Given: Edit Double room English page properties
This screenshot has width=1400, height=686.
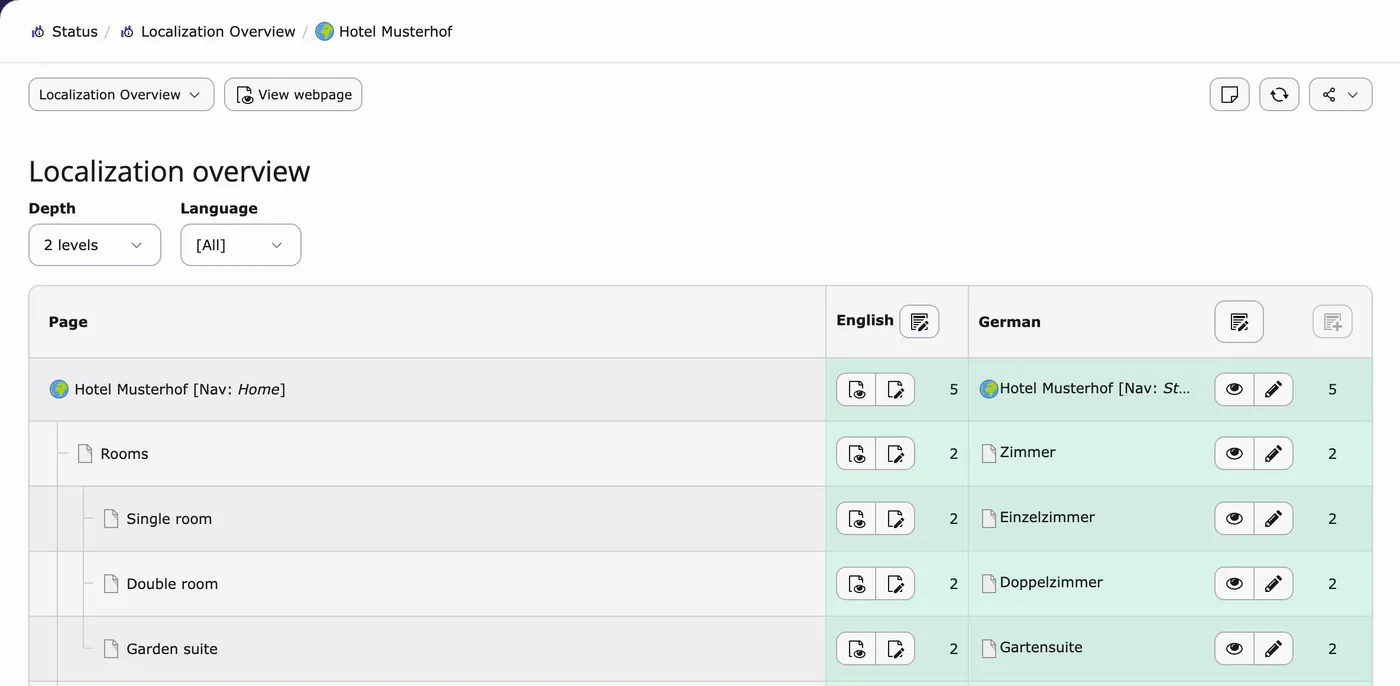Looking at the screenshot, I should [895, 584].
